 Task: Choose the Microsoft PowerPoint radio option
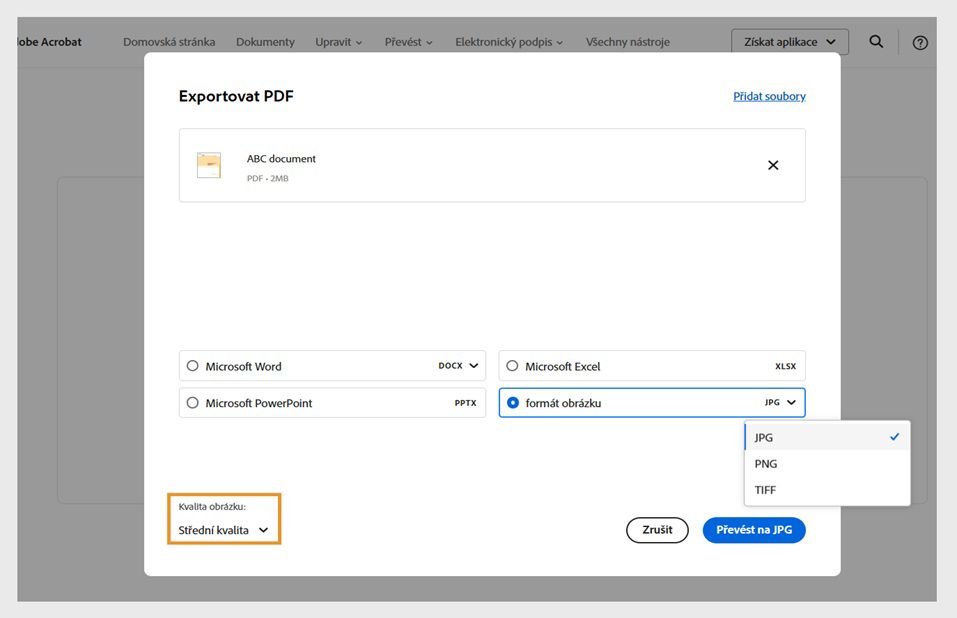pos(193,403)
